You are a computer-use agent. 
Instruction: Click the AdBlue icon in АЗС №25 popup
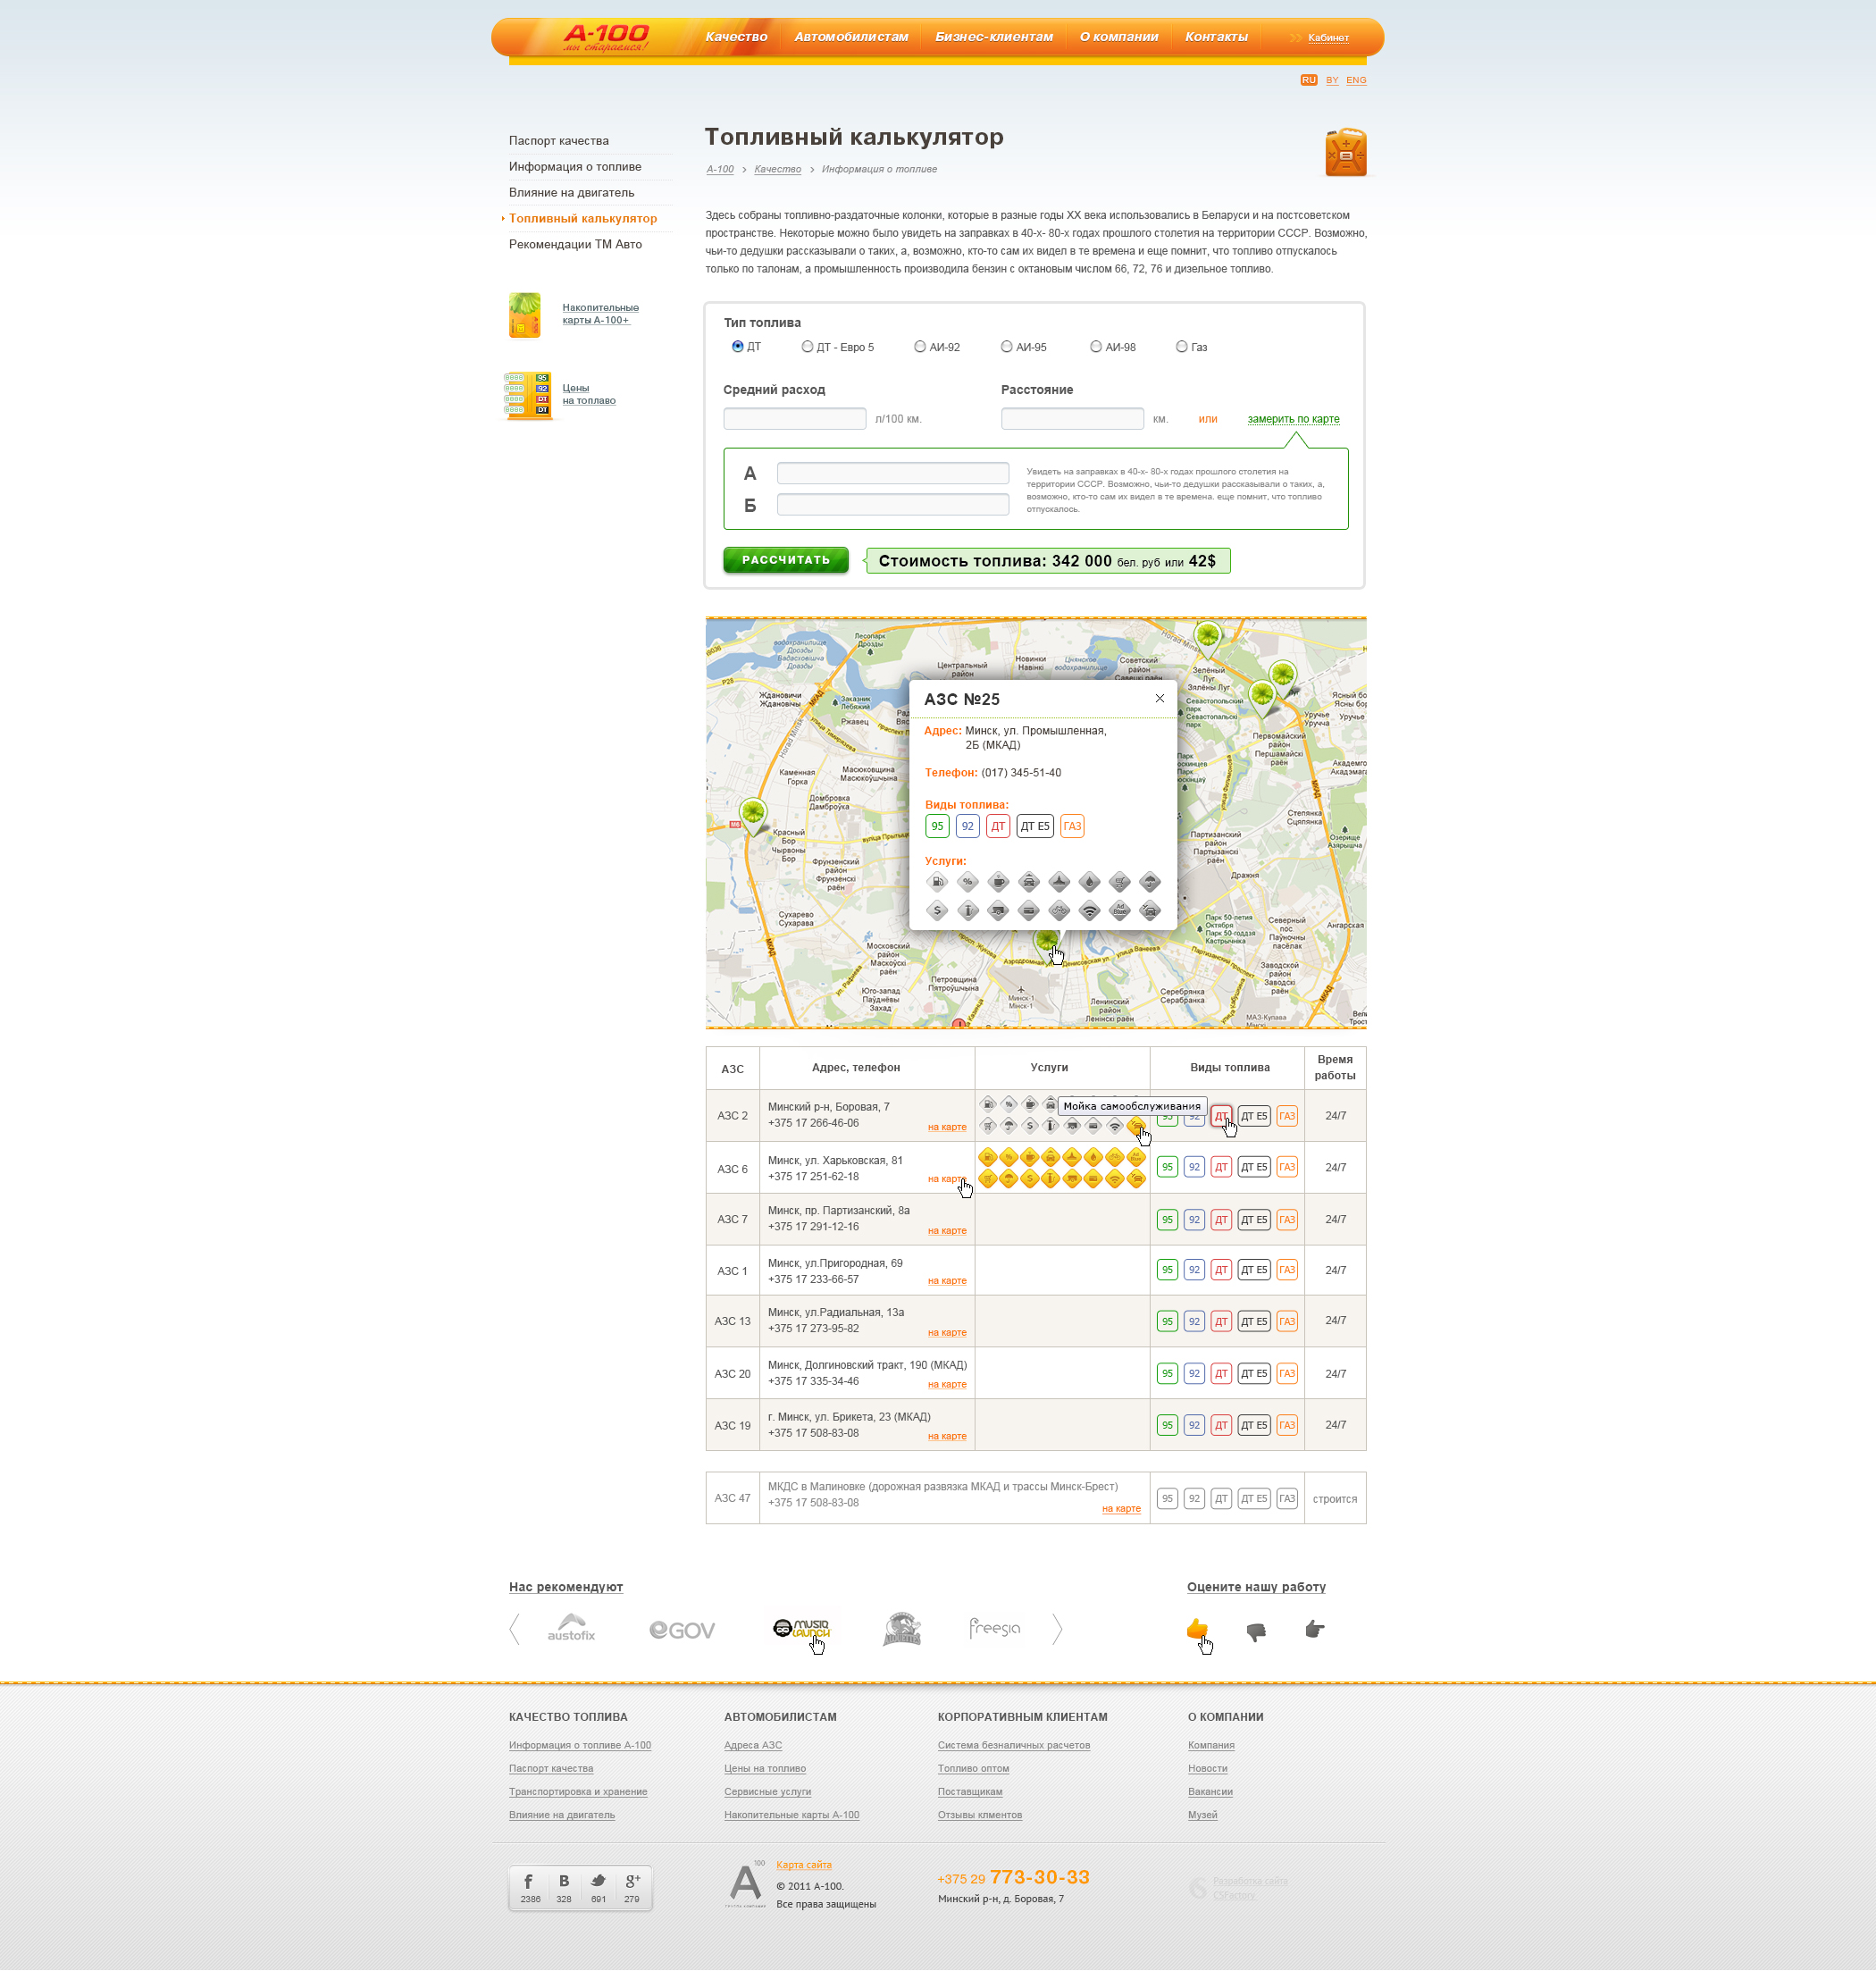(x=1120, y=911)
